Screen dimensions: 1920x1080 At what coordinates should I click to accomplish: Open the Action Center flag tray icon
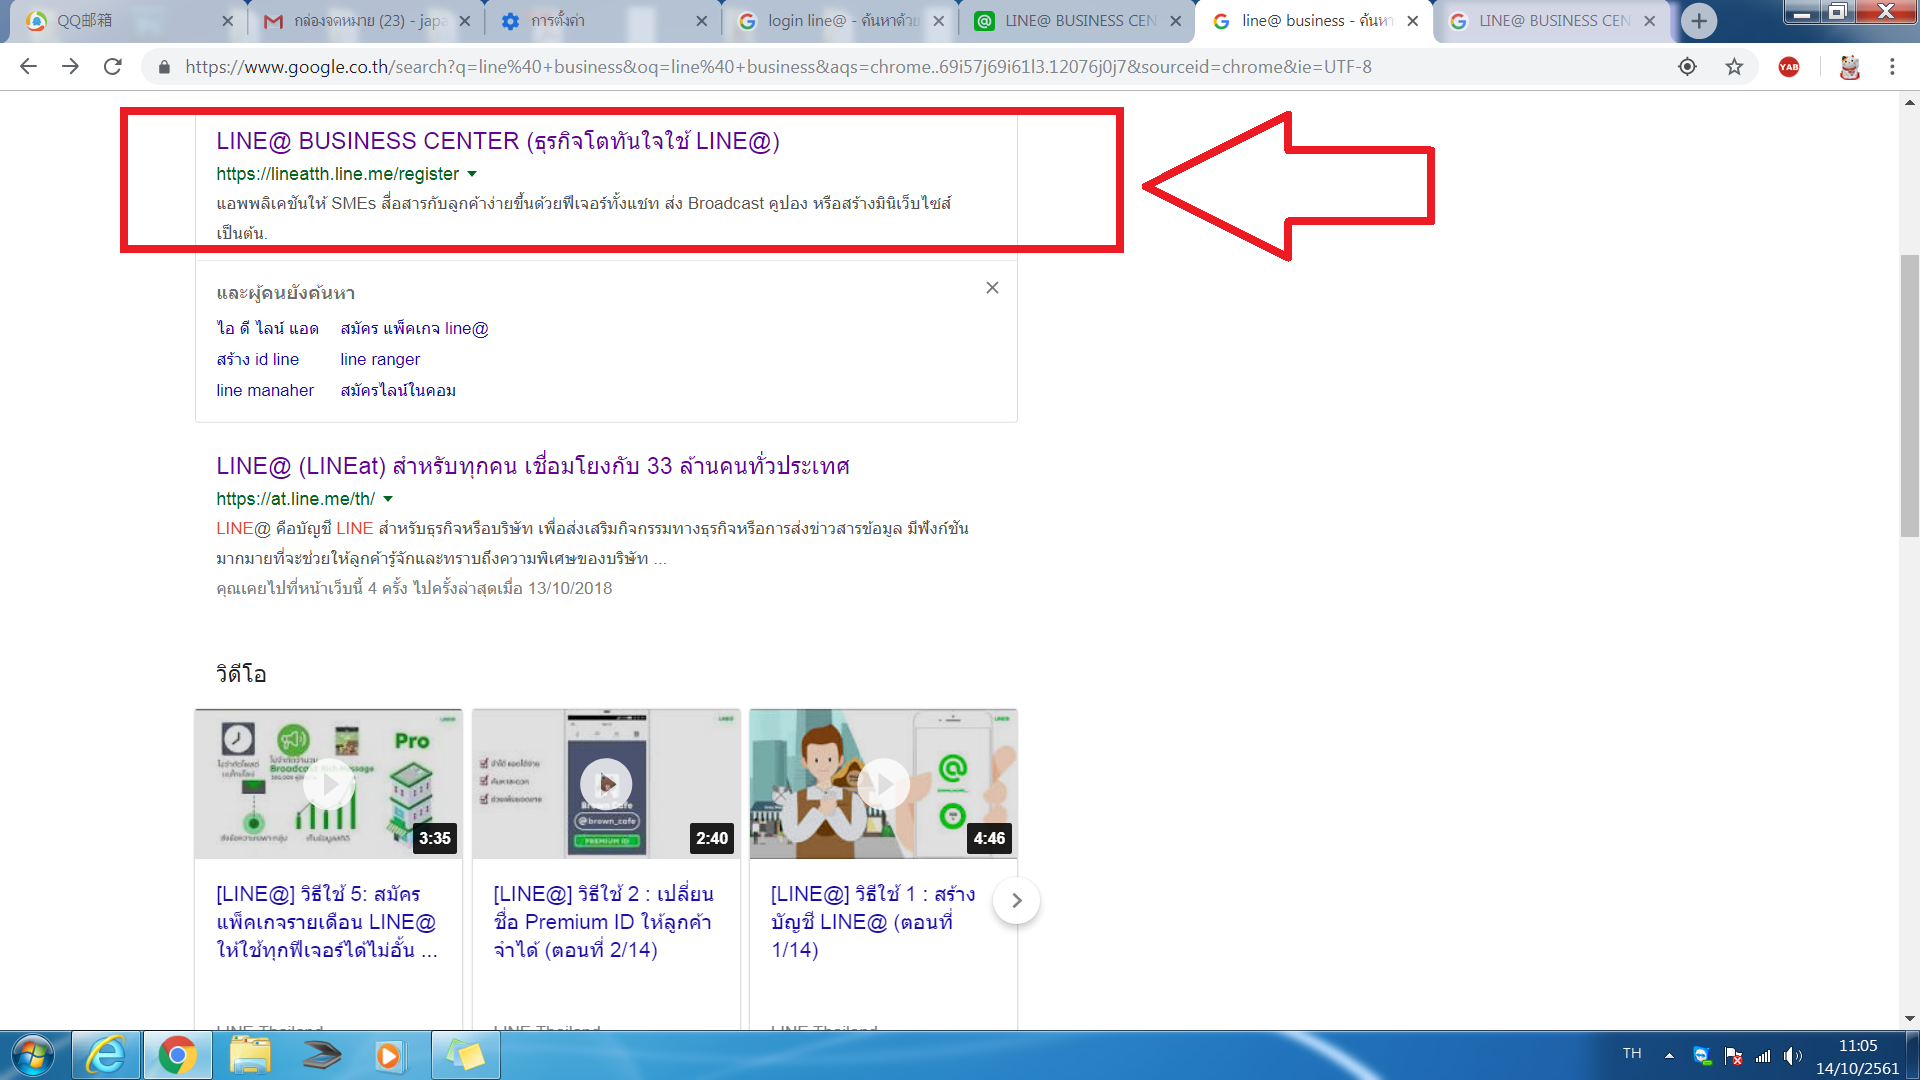click(x=1733, y=1056)
